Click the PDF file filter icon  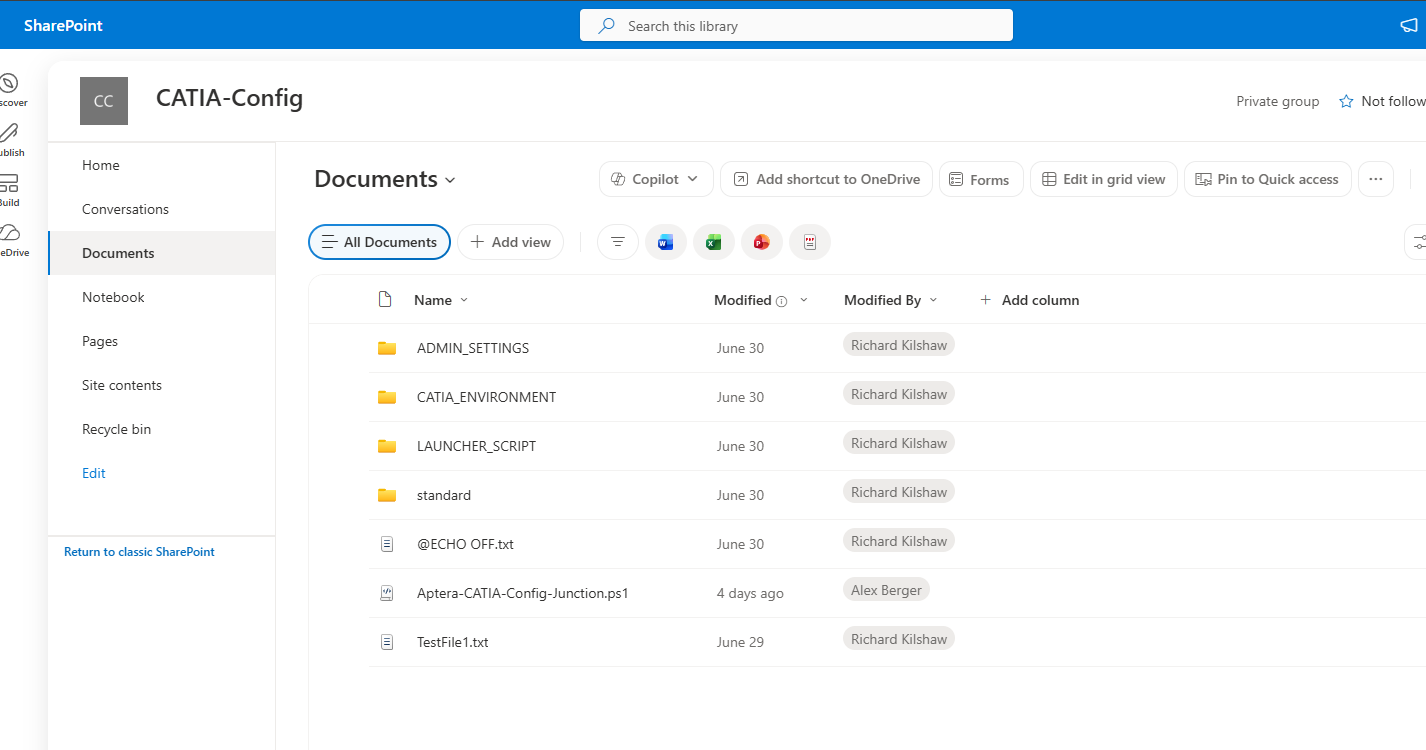pos(810,242)
